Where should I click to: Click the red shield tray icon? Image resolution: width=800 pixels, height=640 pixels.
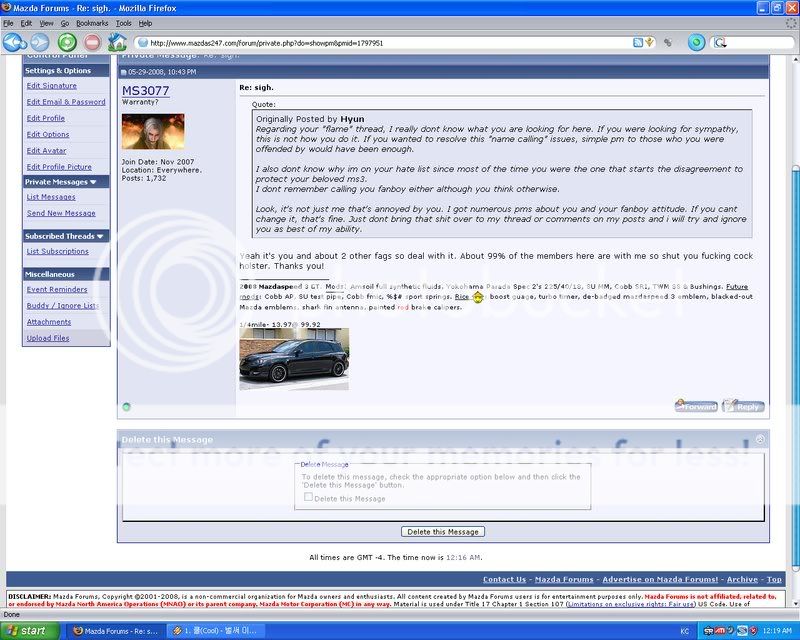click(753, 631)
